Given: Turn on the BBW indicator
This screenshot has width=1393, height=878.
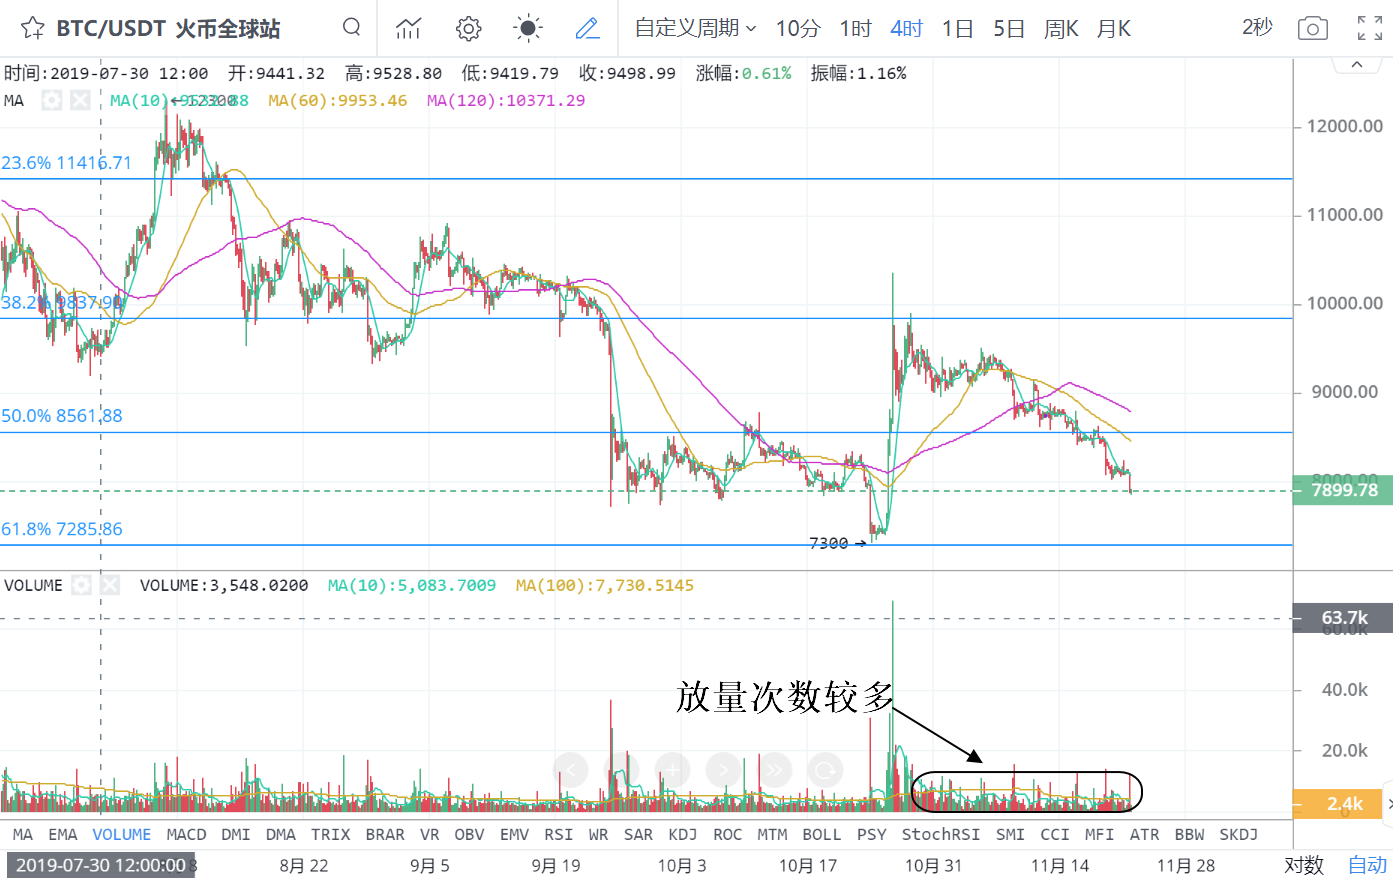Looking at the screenshot, I should pyautogui.click(x=1190, y=834).
